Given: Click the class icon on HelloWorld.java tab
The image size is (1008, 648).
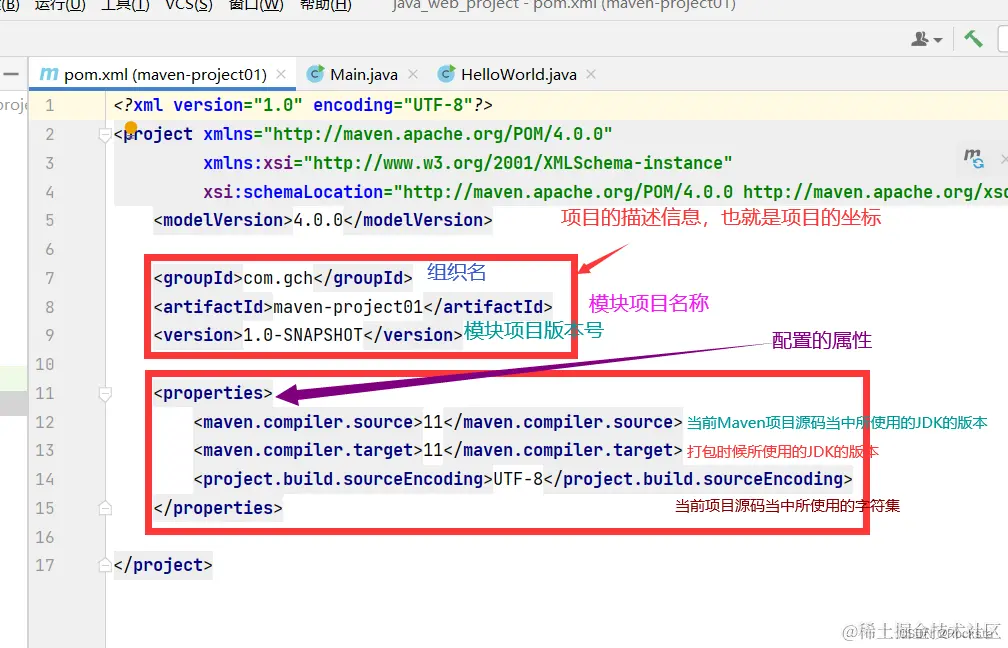Looking at the screenshot, I should click(x=446, y=74).
